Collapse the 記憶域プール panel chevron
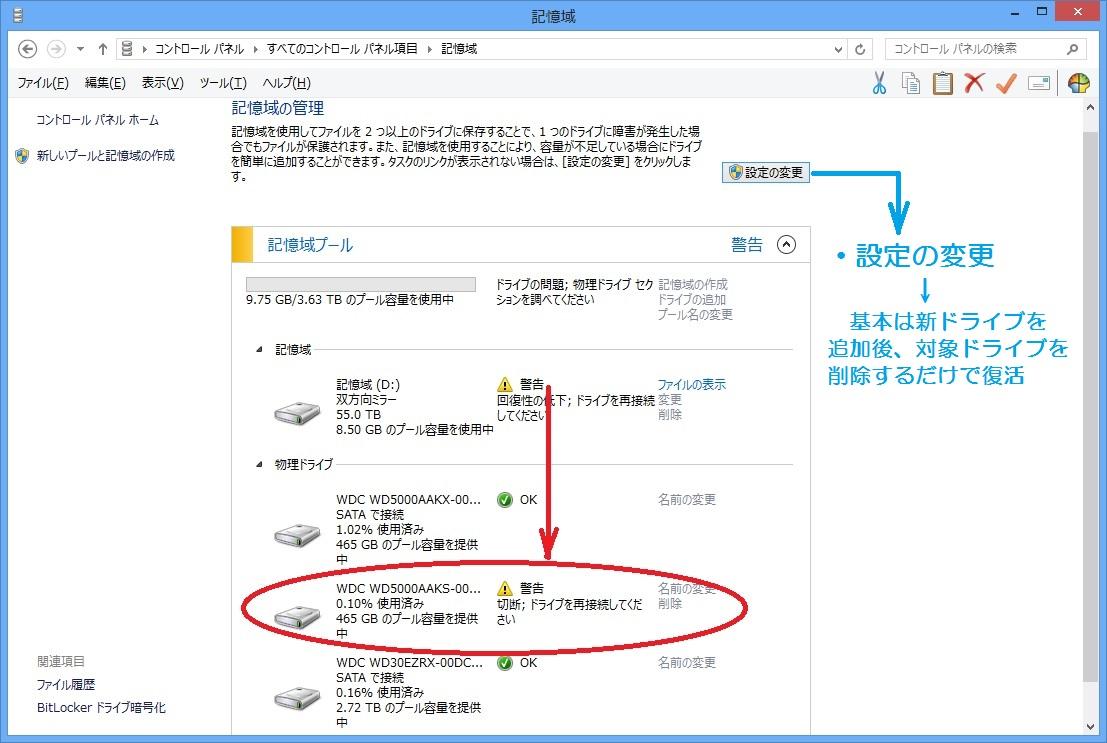This screenshot has width=1107, height=743. (786, 244)
